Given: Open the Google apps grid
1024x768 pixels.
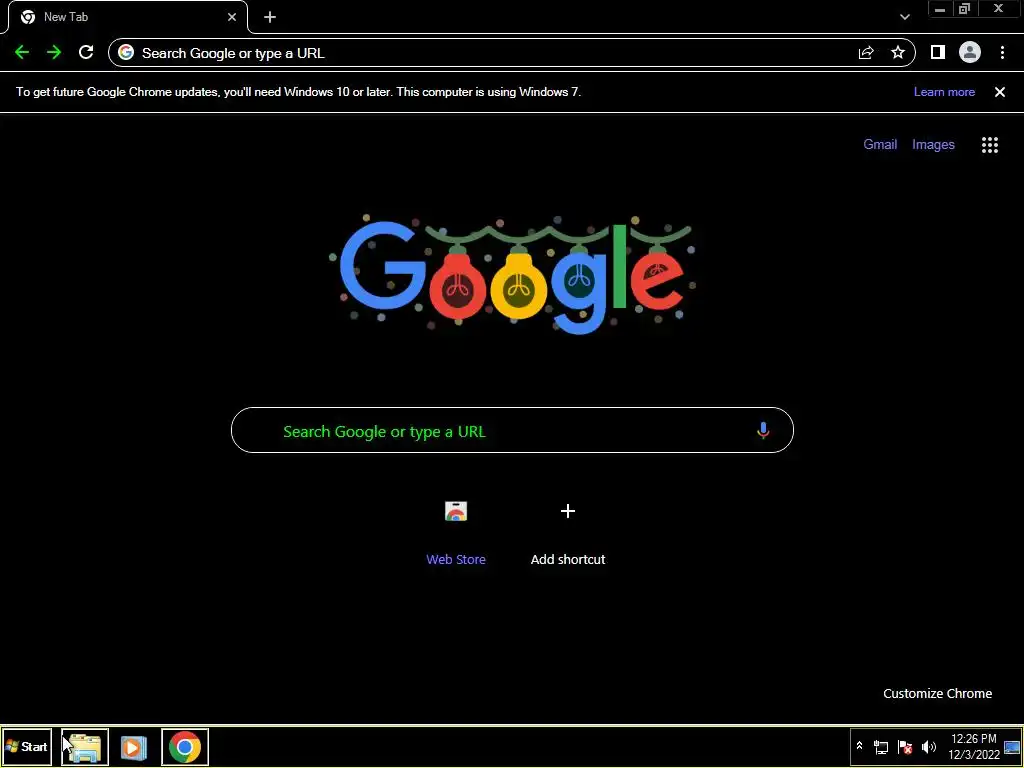Looking at the screenshot, I should (990, 145).
